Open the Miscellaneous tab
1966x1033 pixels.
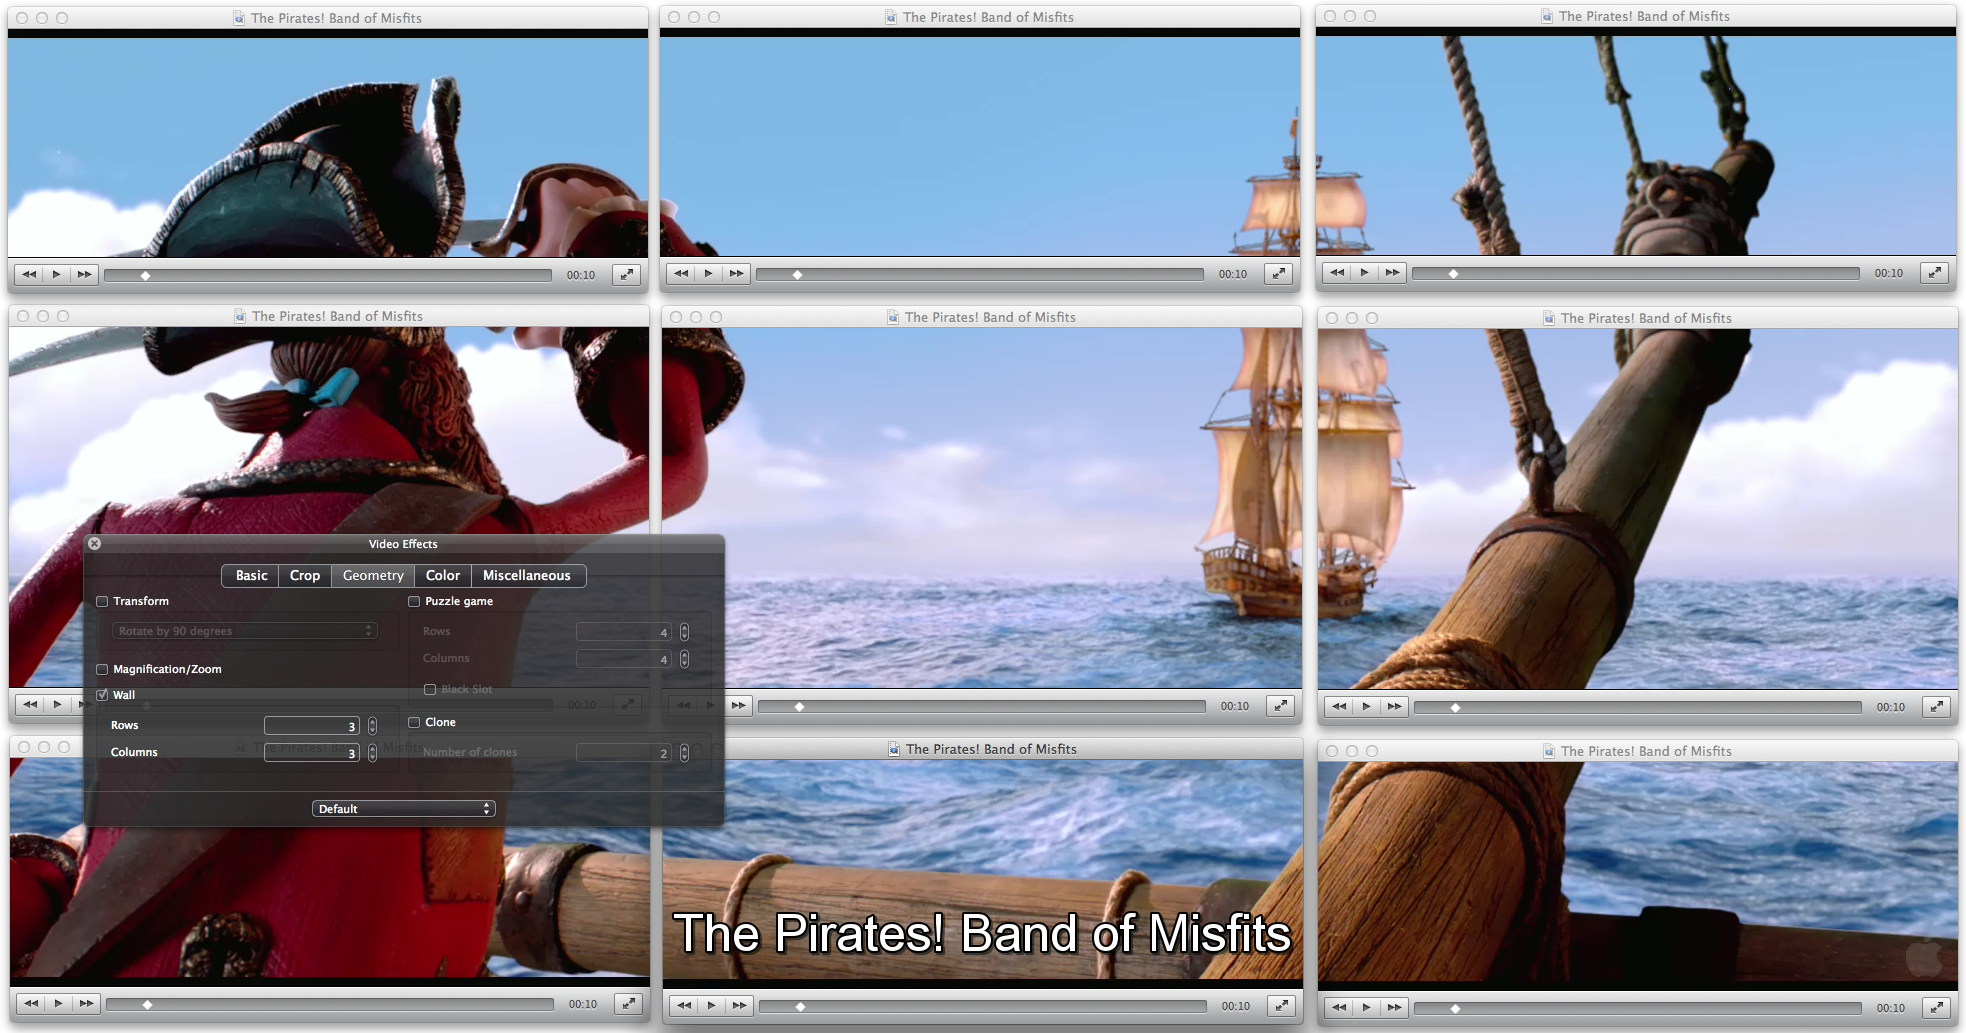click(x=527, y=576)
